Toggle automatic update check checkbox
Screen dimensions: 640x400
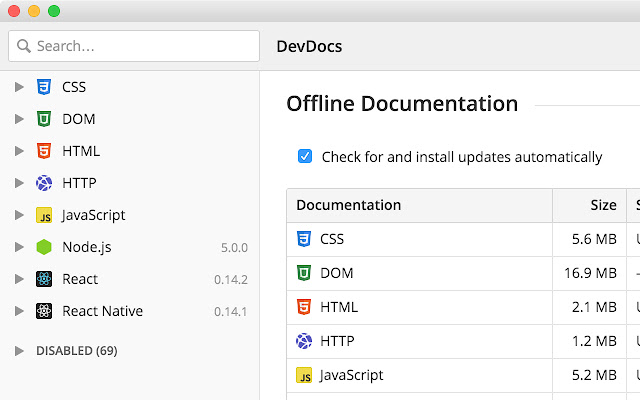point(305,156)
